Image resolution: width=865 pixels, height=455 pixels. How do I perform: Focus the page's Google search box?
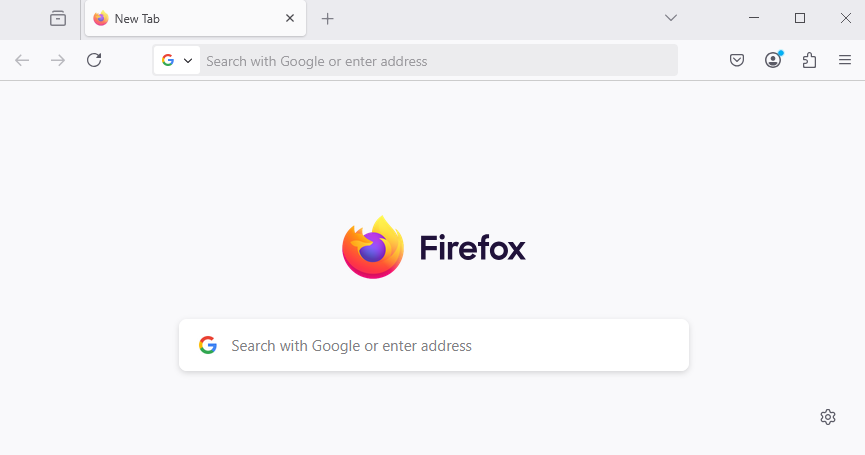(x=434, y=345)
